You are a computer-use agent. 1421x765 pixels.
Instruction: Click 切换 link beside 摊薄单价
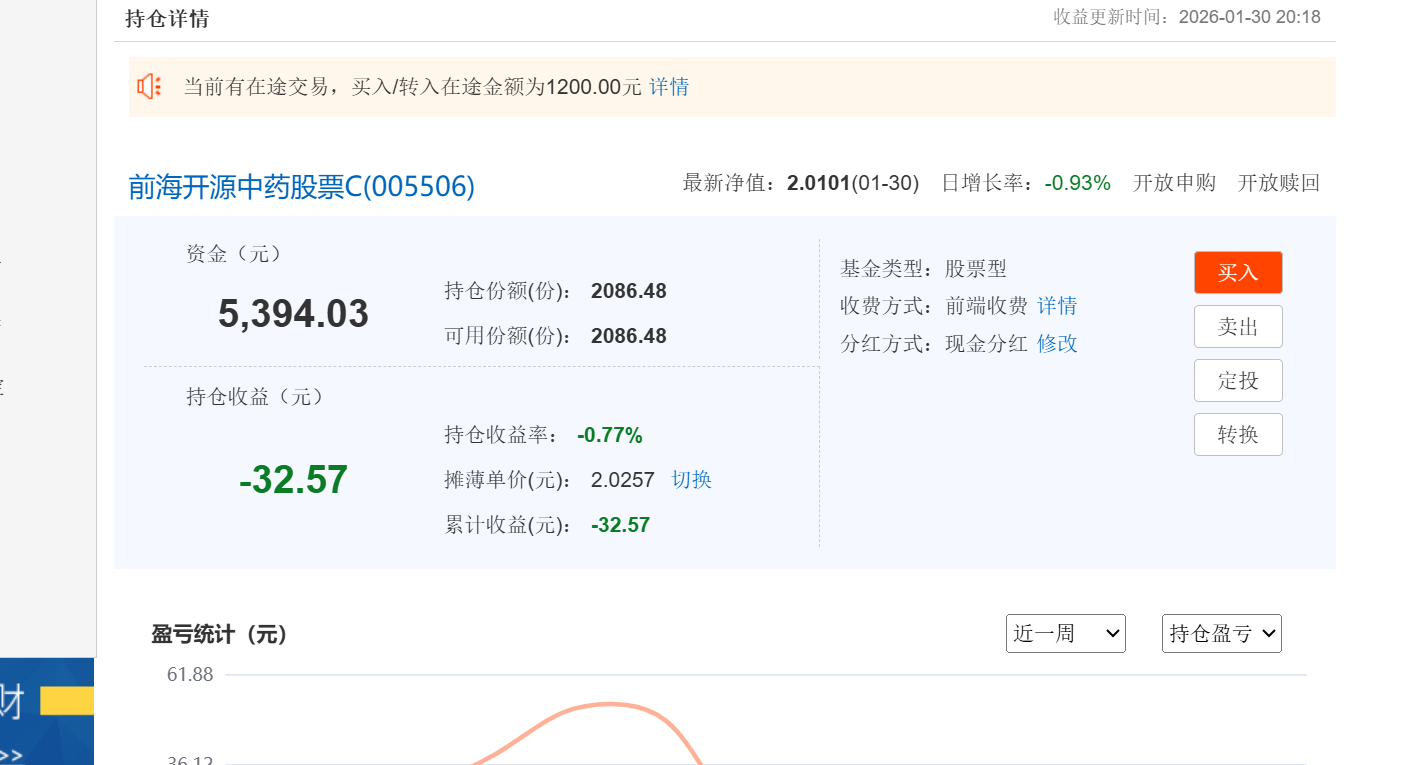(691, 480)
